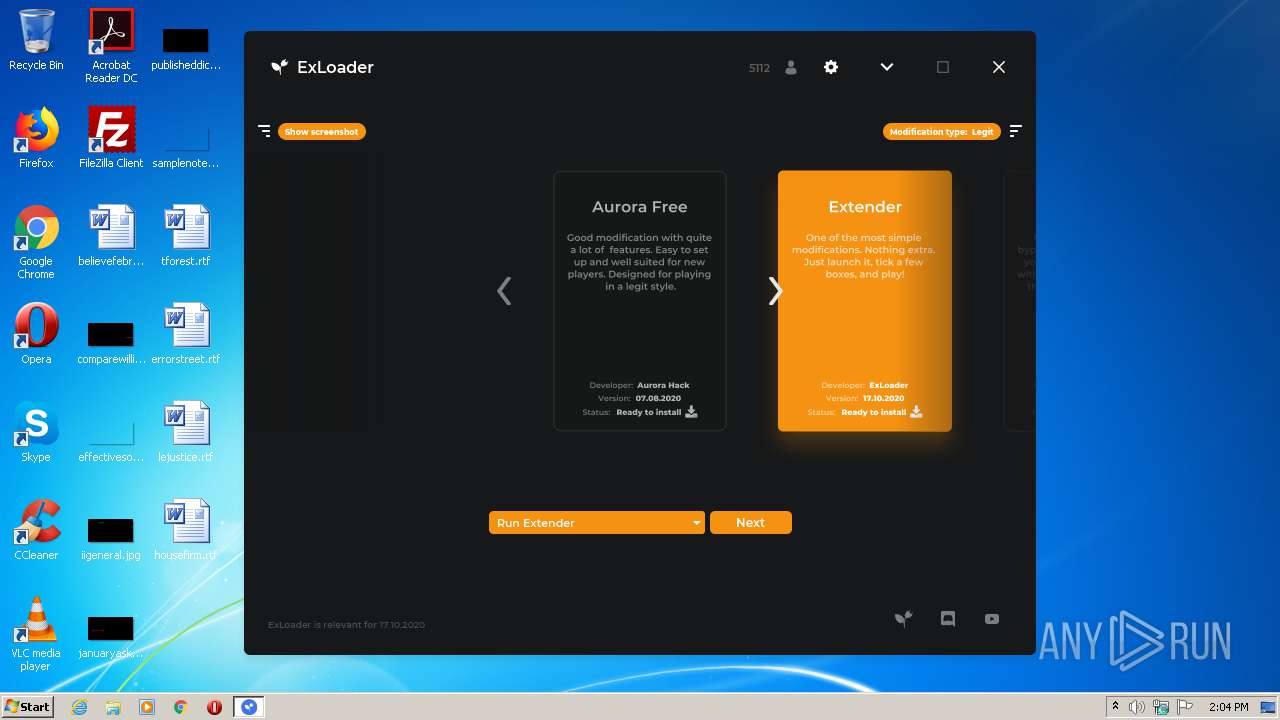
Task: Open the chat bubble icon in the footer
Action: (948, 619)
